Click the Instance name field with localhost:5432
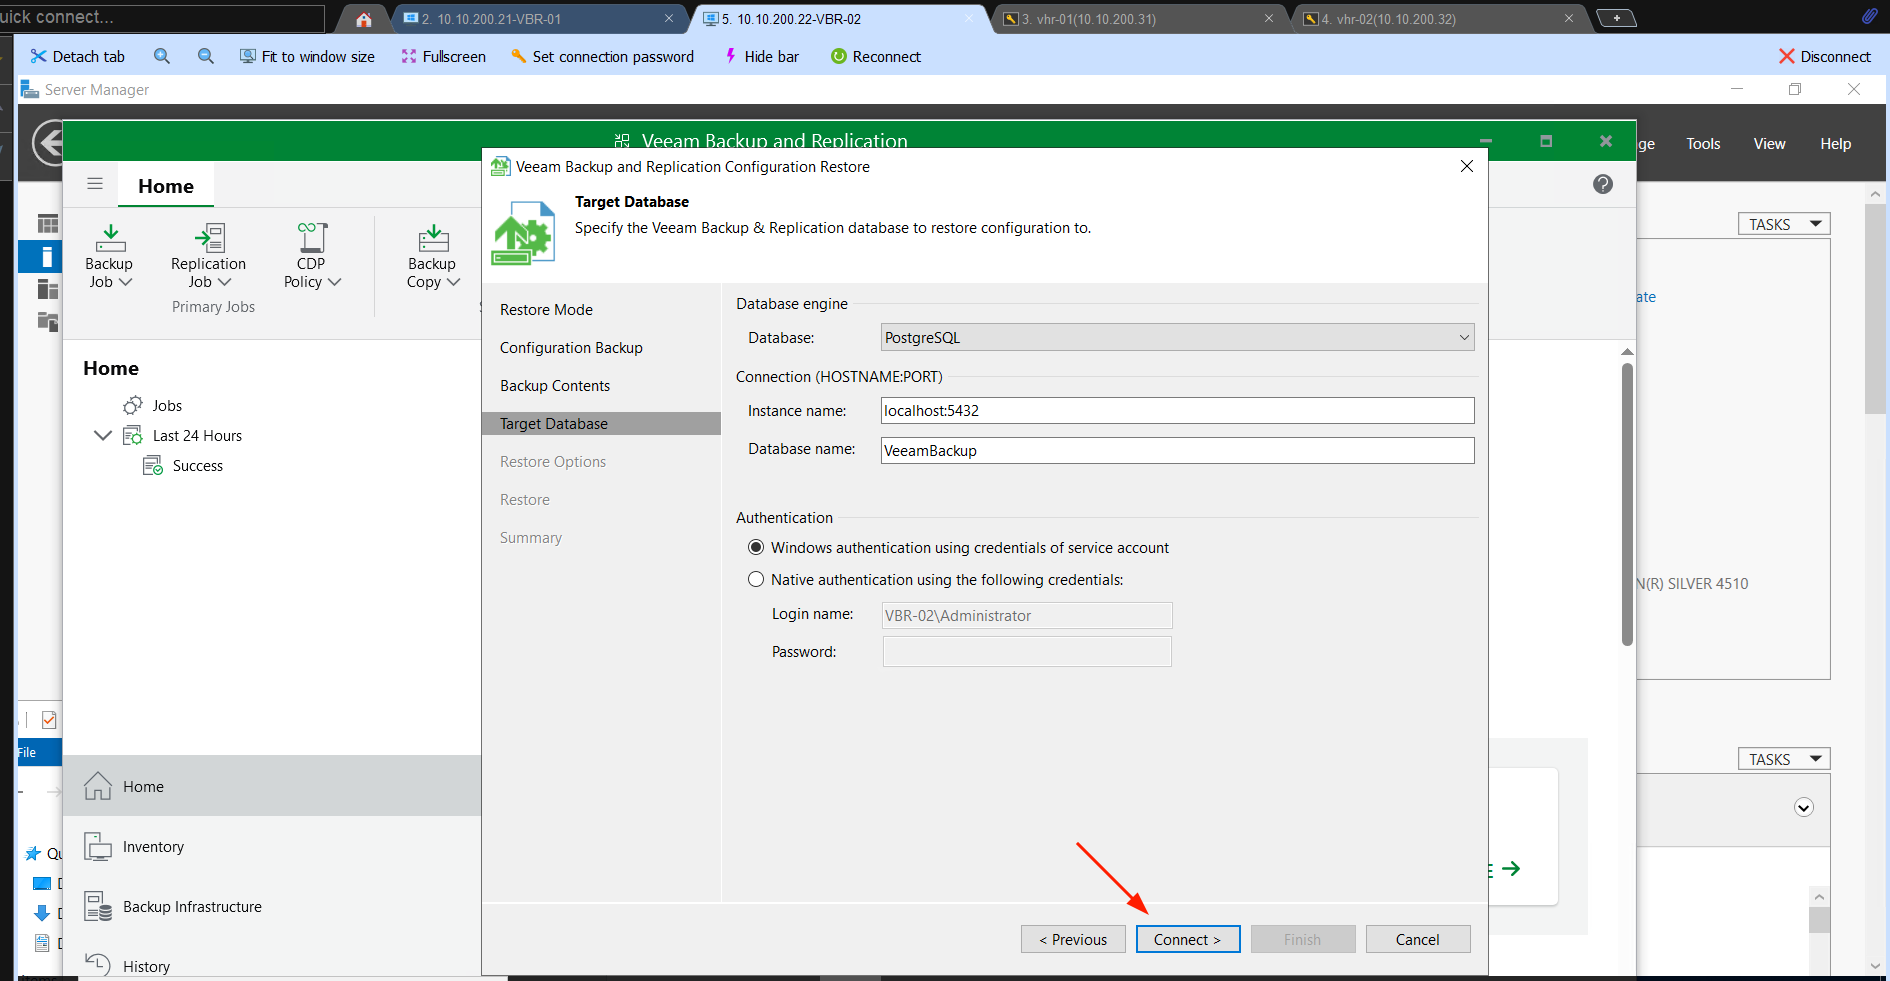This screenshot has width=1890, height=981. pos(1177,410)
